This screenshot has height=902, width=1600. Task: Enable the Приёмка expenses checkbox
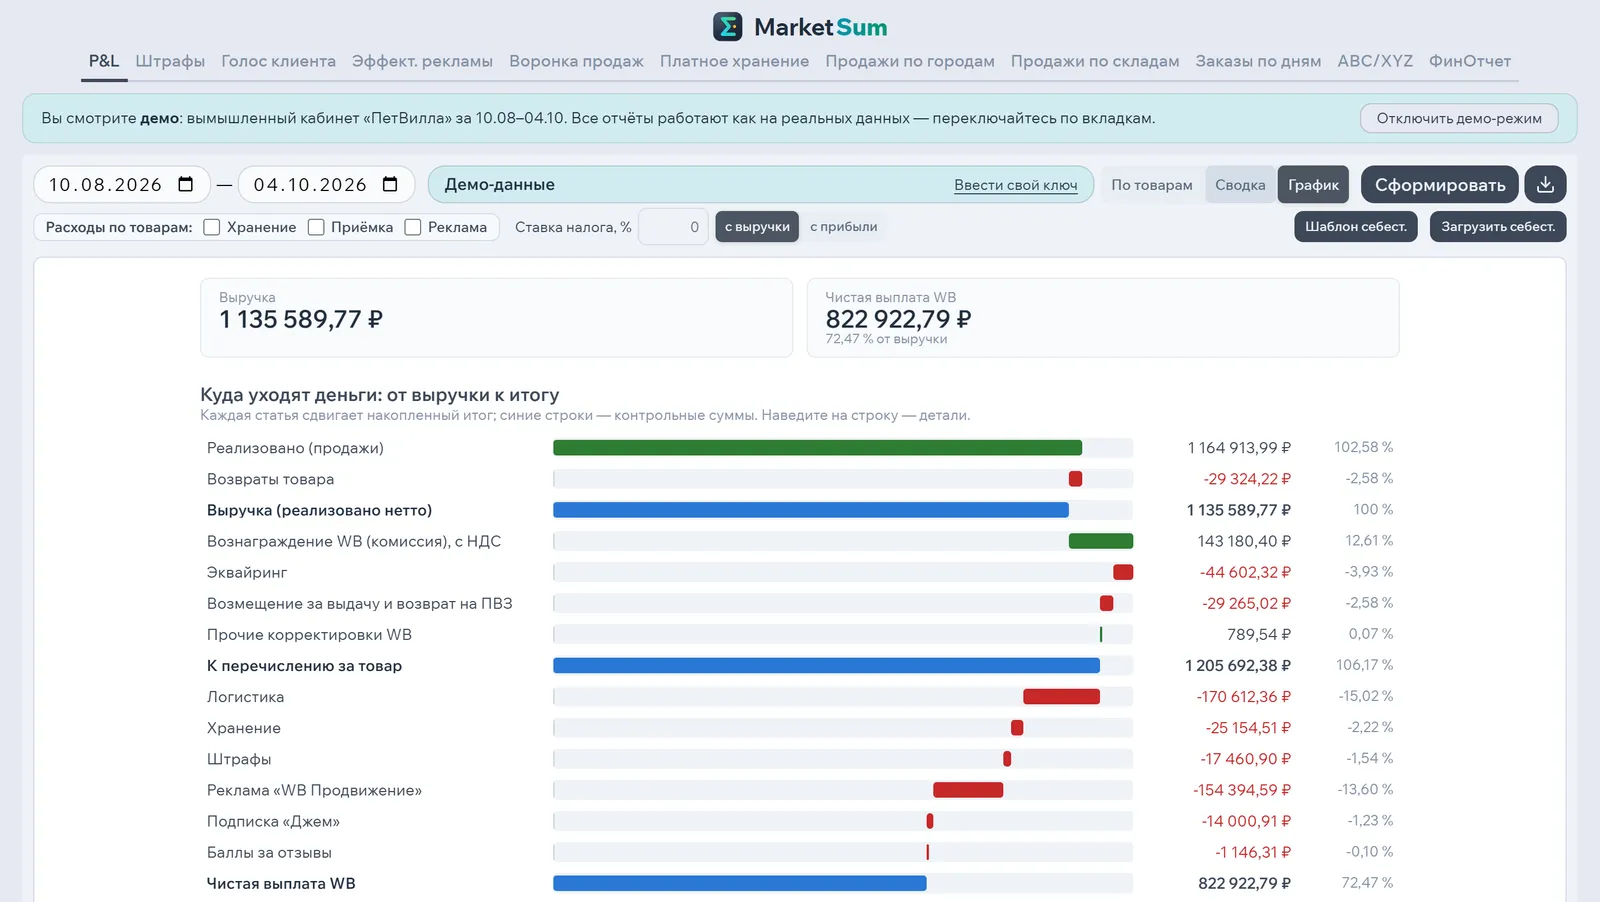(316, 227)
